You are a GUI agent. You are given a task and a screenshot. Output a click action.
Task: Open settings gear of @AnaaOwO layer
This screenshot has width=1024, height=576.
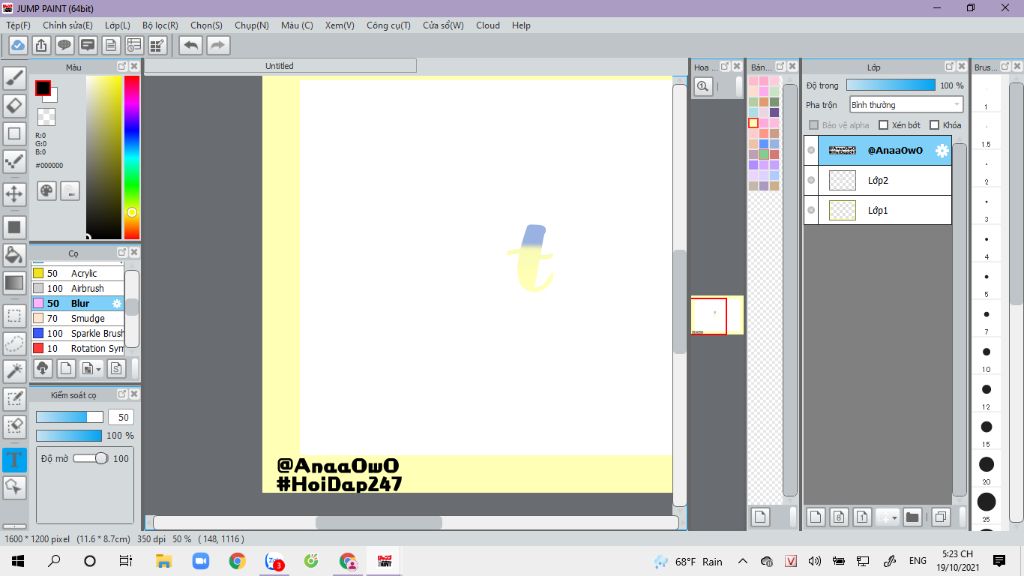(x=941, y=150)
